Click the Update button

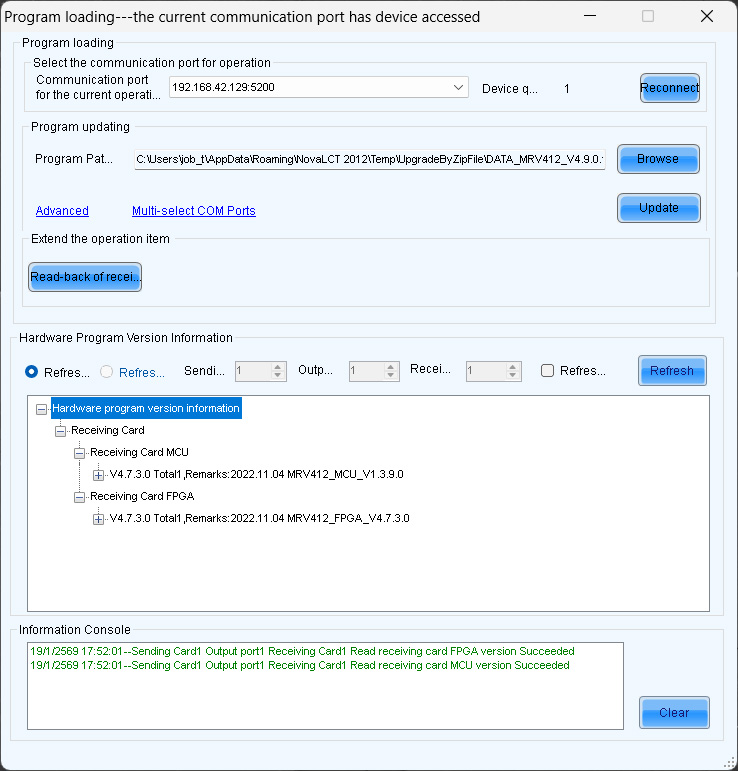(x=658, y=208)
